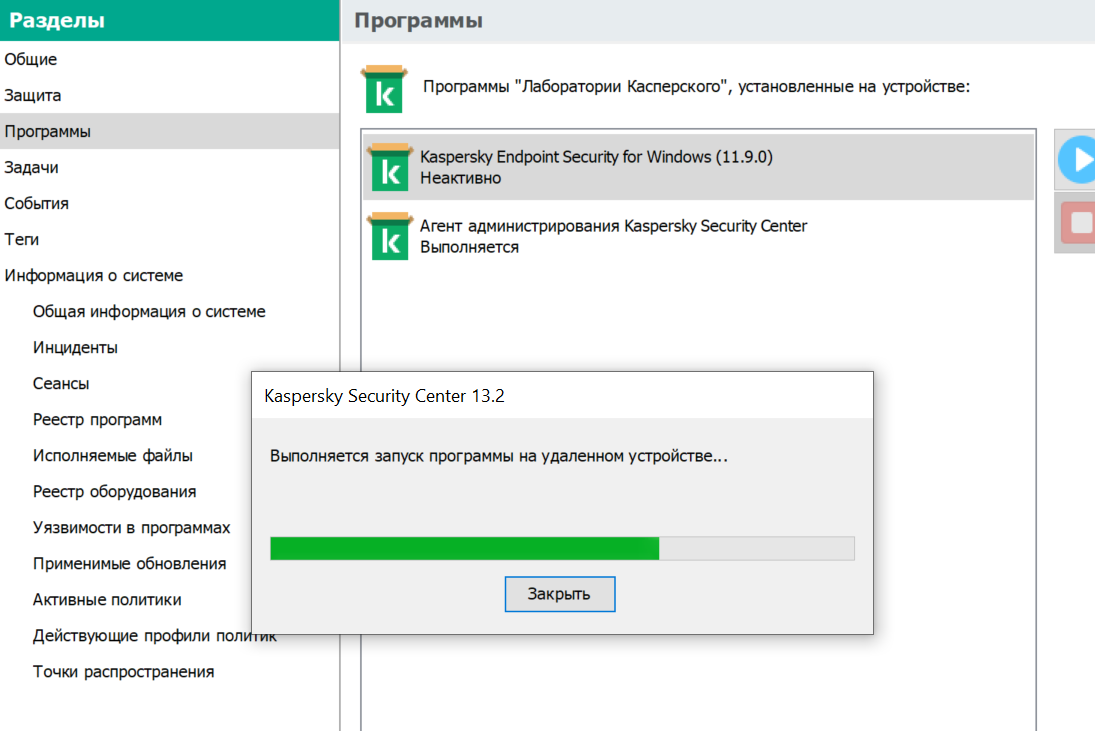
Task: Open the Задачи section
Action: [170, 168]
